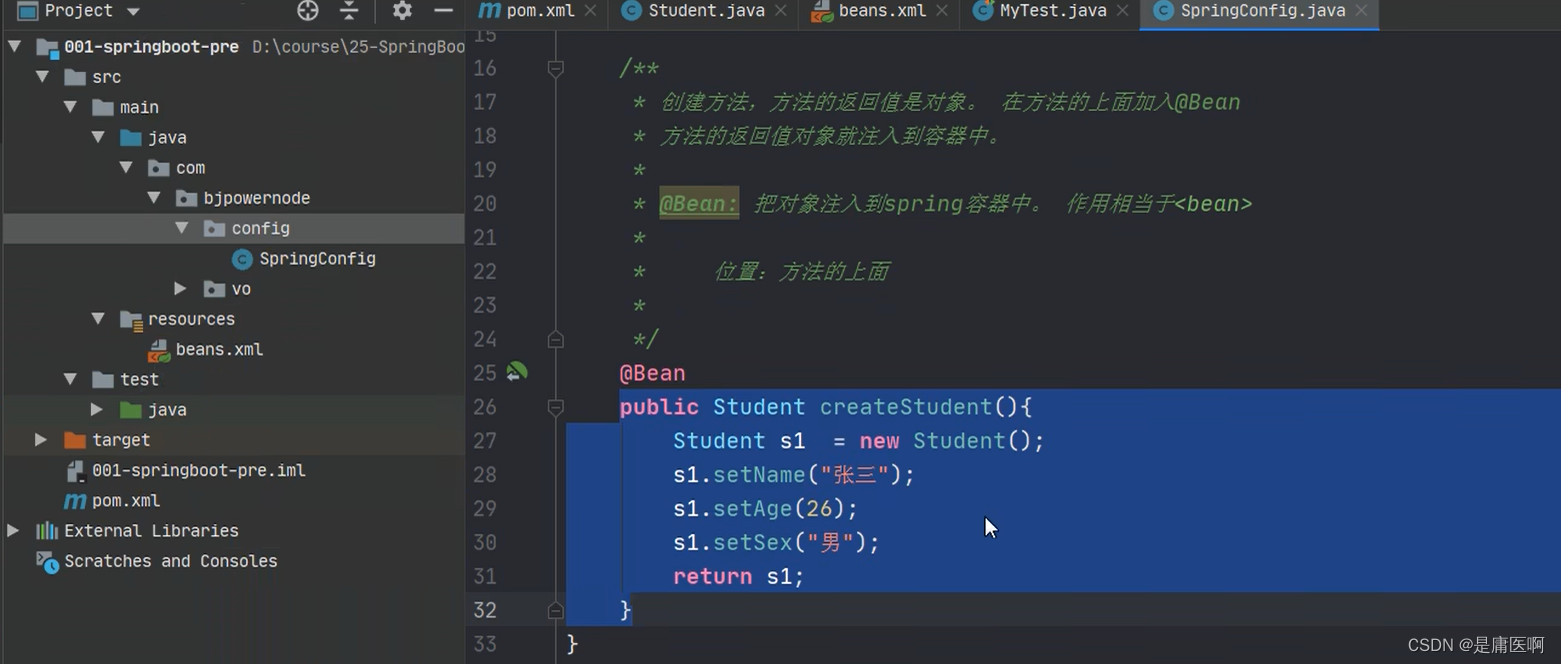1561x664 pixels.
Task: Click setAge call on line 29
Action: click(752, 509)
